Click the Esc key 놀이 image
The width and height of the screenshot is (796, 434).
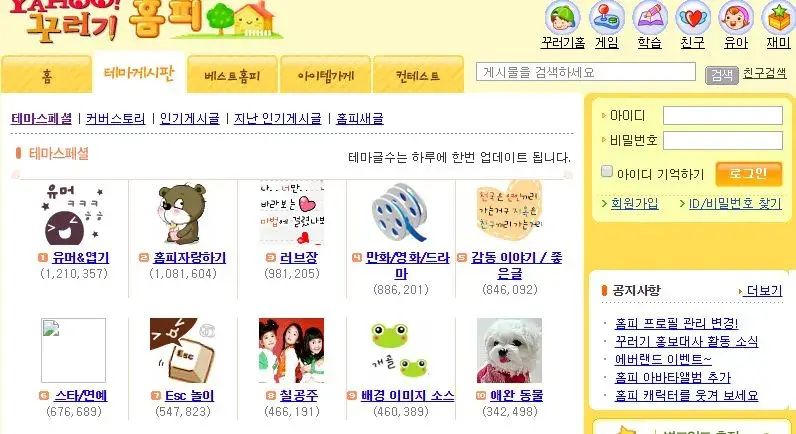(183, 350)
